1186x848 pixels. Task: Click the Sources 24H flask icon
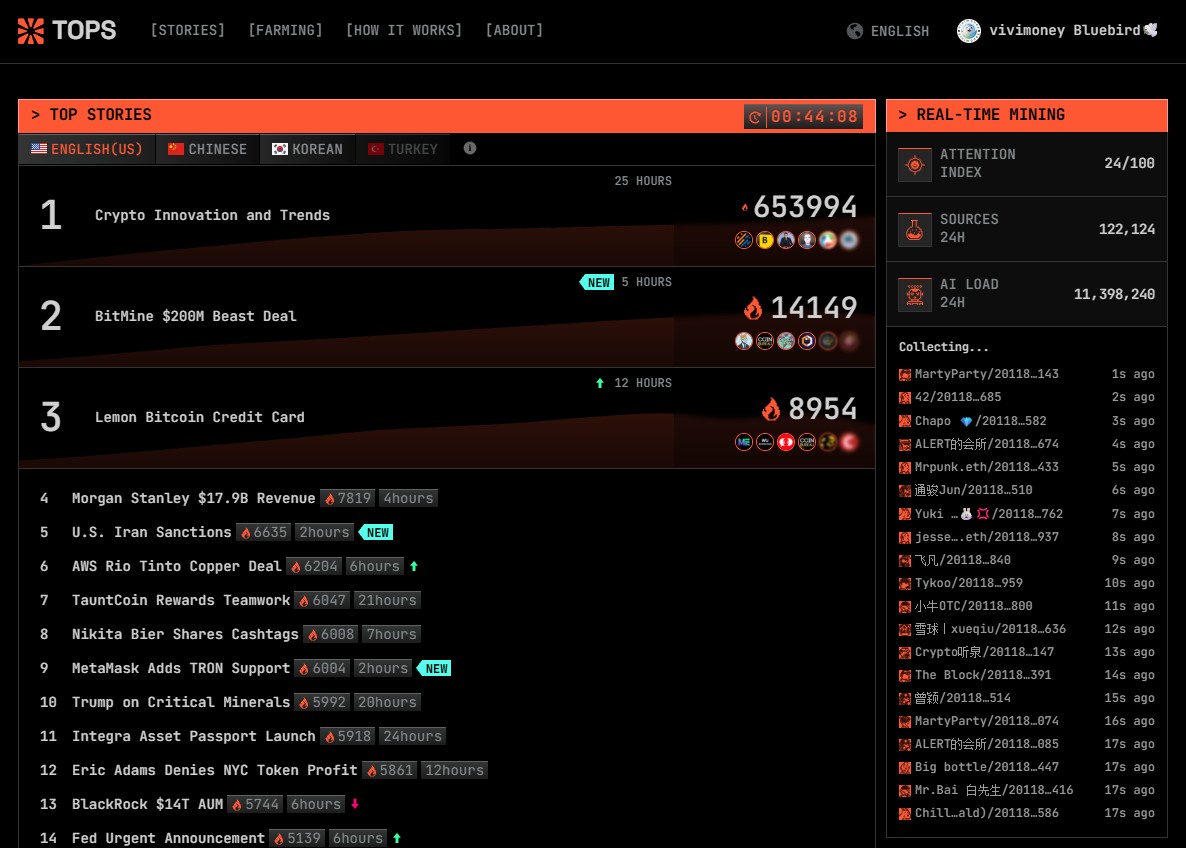click(x=914, y=229)
